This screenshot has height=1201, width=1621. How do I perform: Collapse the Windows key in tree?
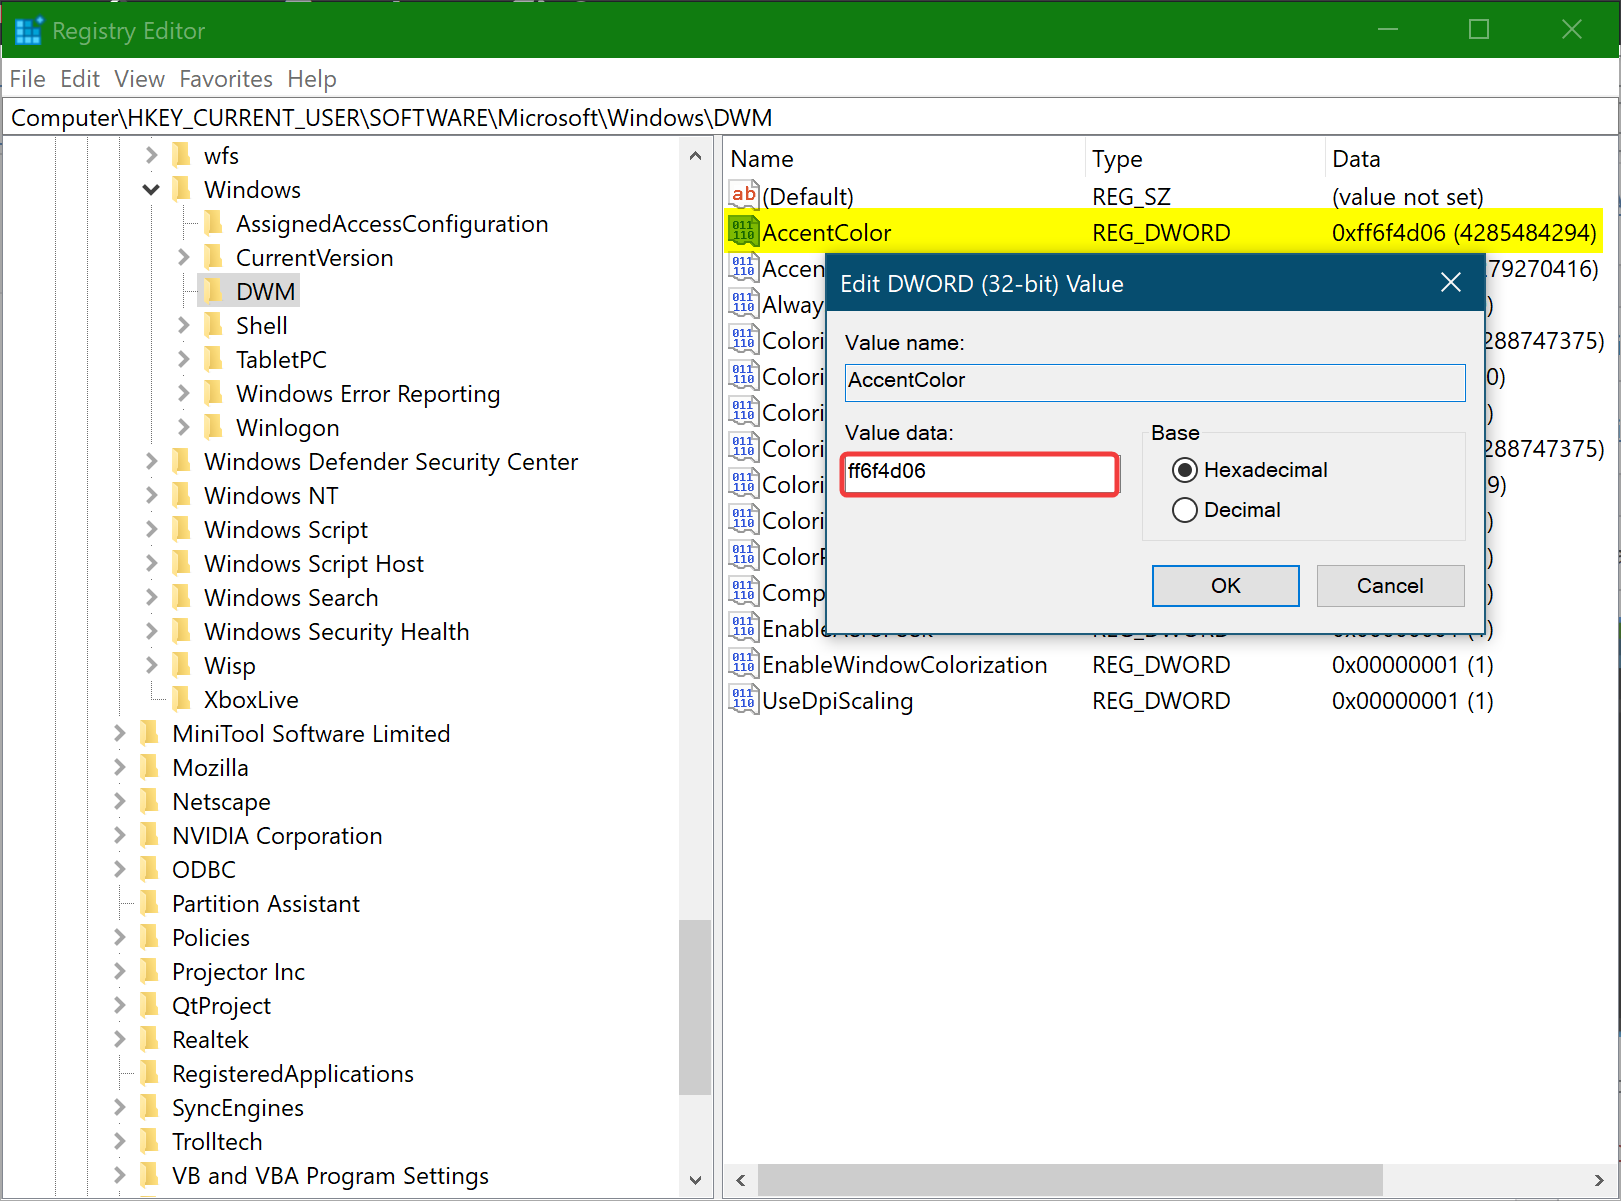151,189
